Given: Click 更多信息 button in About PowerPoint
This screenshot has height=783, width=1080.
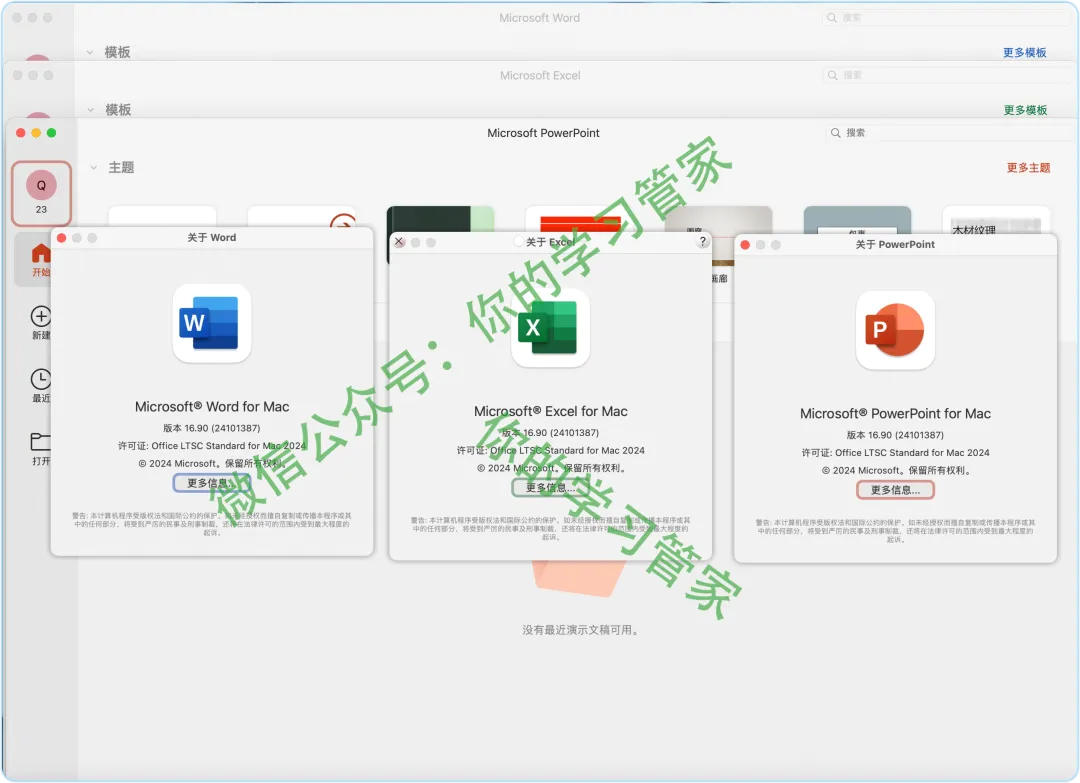Looking at the screenshot, I should (895, 490).
